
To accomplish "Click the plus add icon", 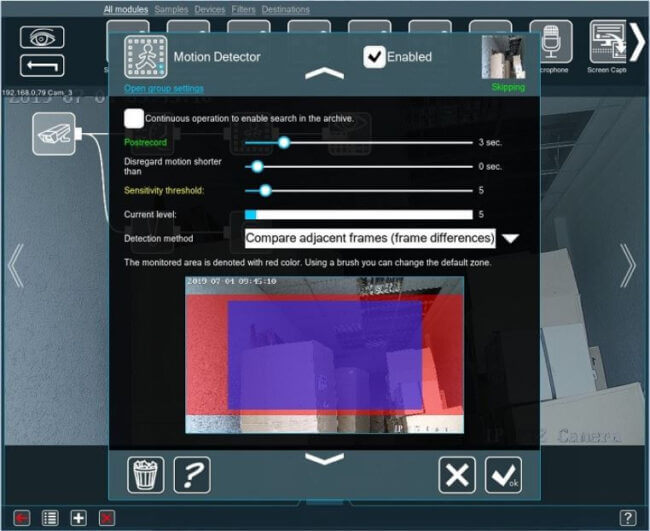I will 78,518.
